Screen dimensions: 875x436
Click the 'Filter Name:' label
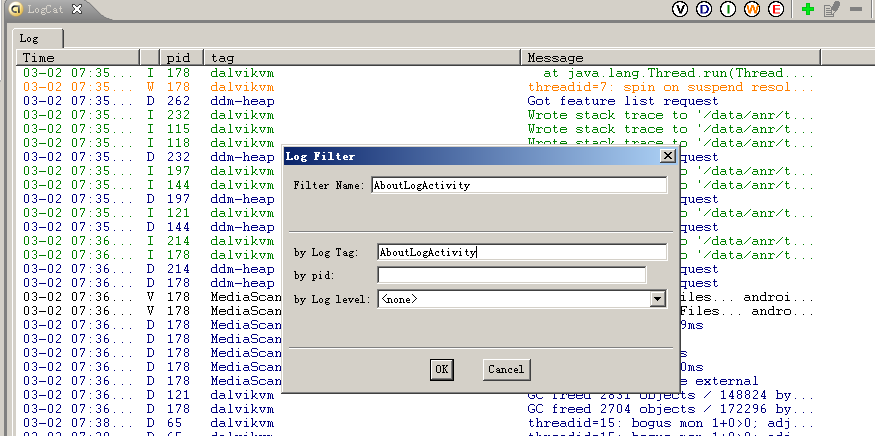pos(329,185)
